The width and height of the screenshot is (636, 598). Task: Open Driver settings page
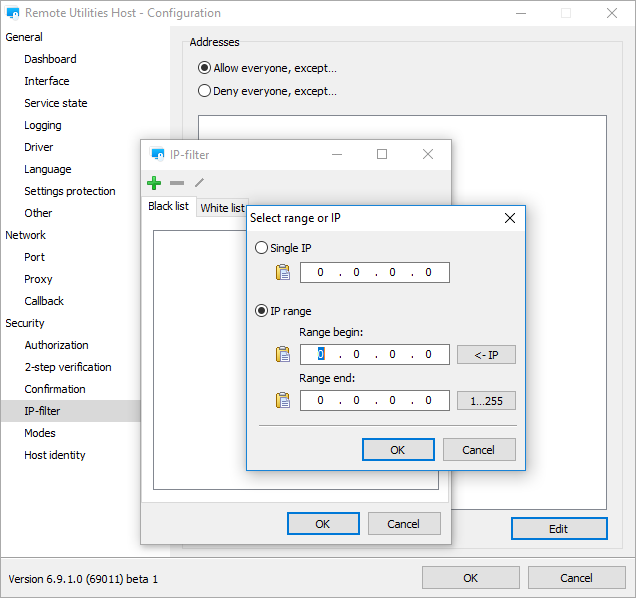point(39,147)
